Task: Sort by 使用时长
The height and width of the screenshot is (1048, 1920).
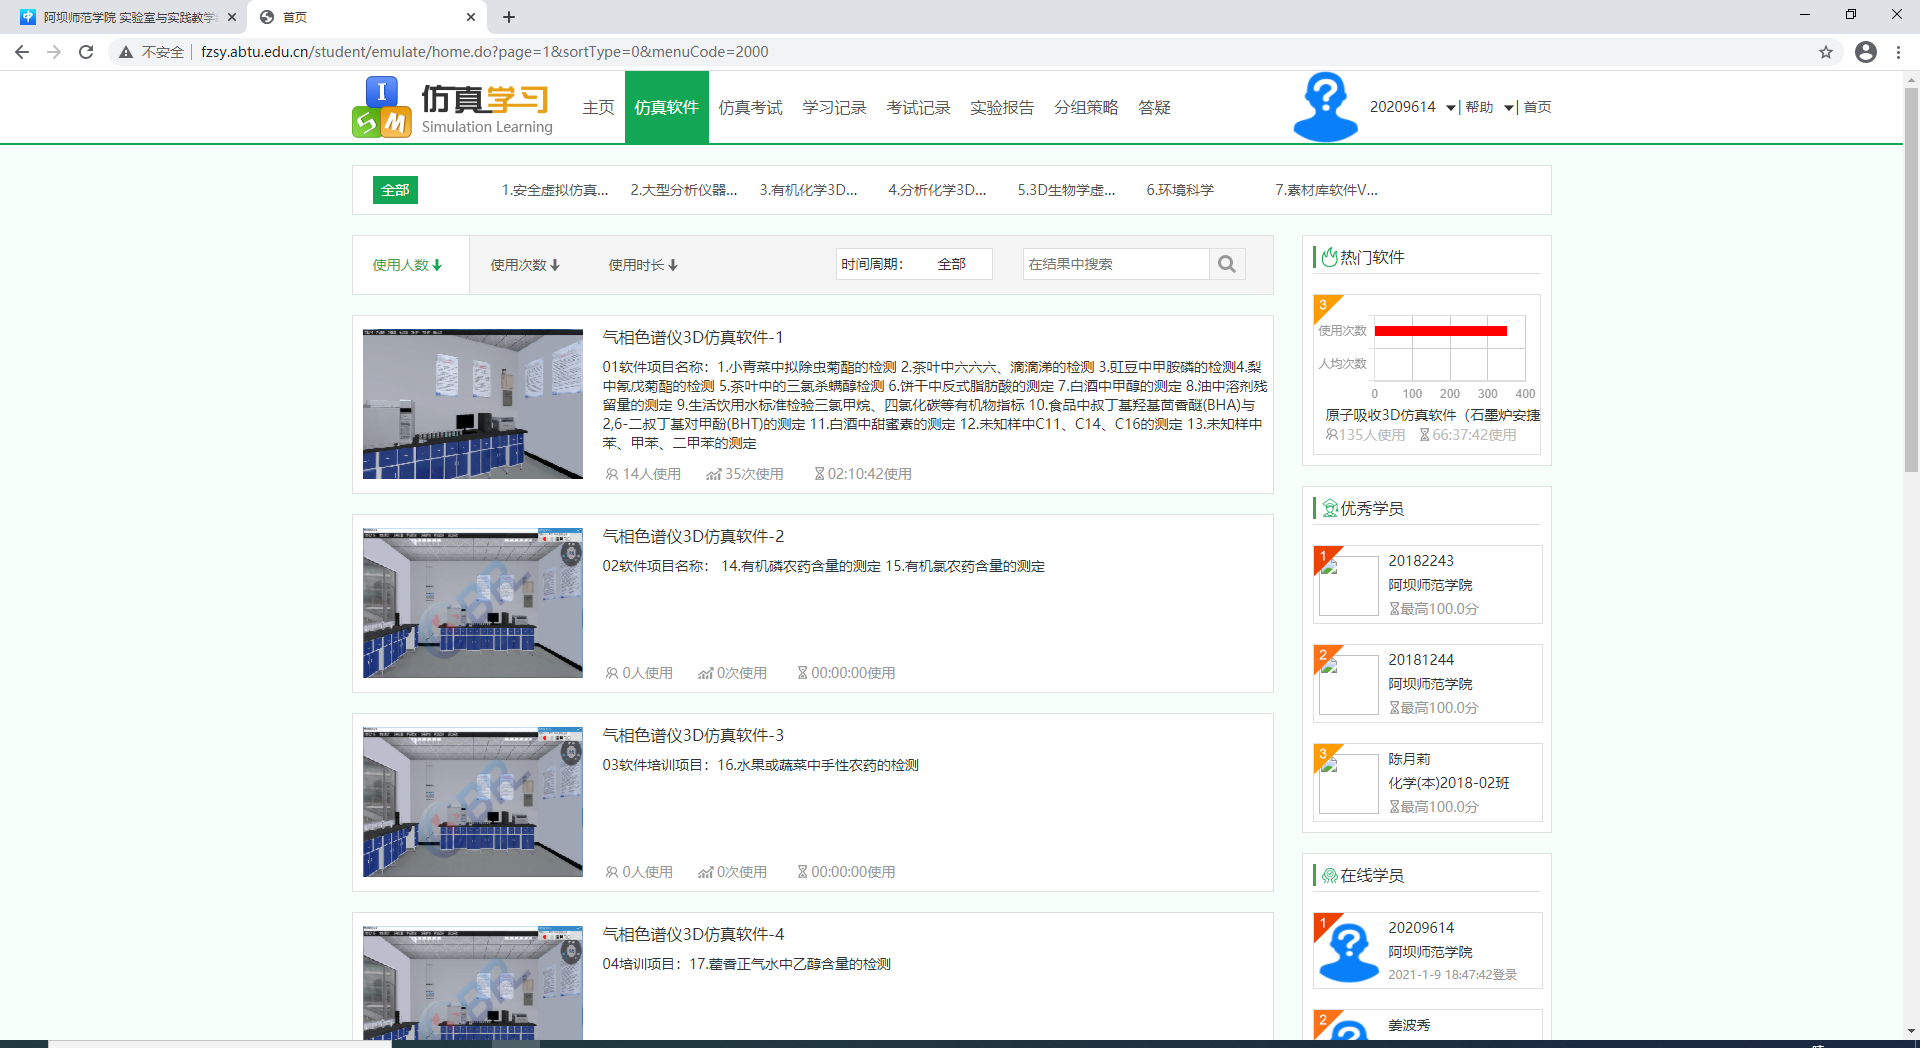Action: (x=643, y=265)
